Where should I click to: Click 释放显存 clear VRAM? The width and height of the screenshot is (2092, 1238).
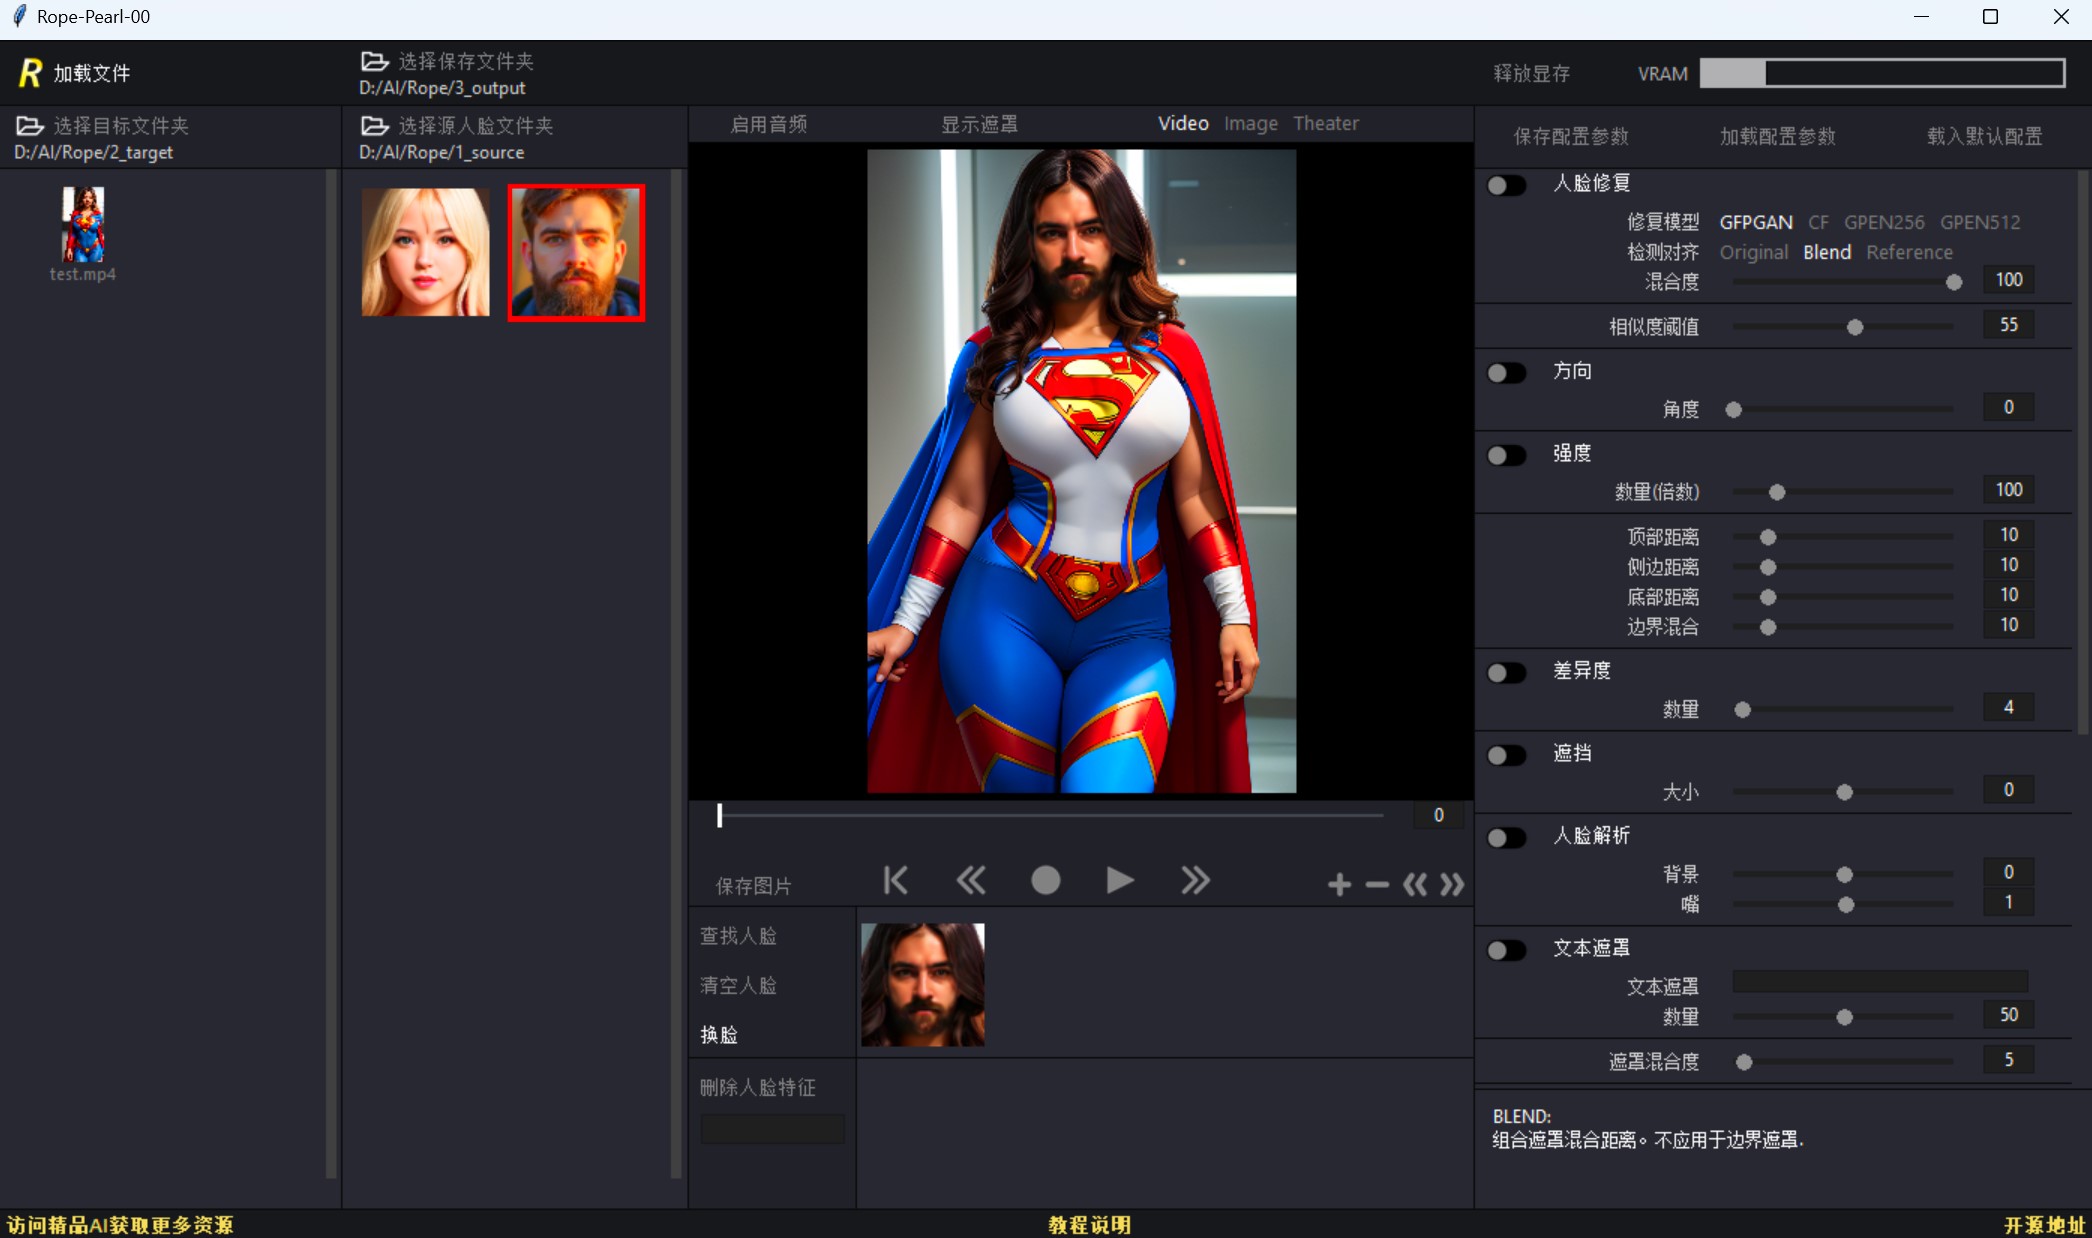(1531, 73)
